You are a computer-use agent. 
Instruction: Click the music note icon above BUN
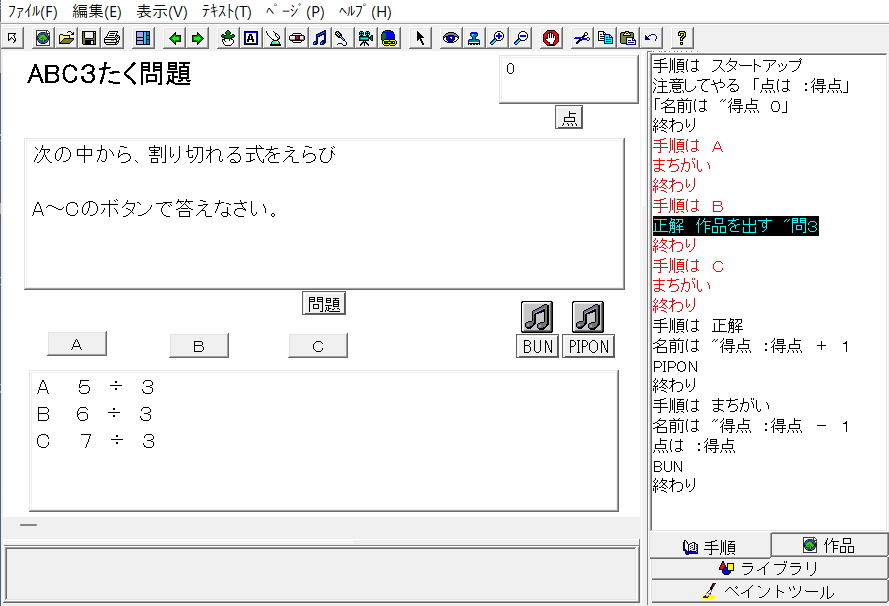(x=537, y=317)
